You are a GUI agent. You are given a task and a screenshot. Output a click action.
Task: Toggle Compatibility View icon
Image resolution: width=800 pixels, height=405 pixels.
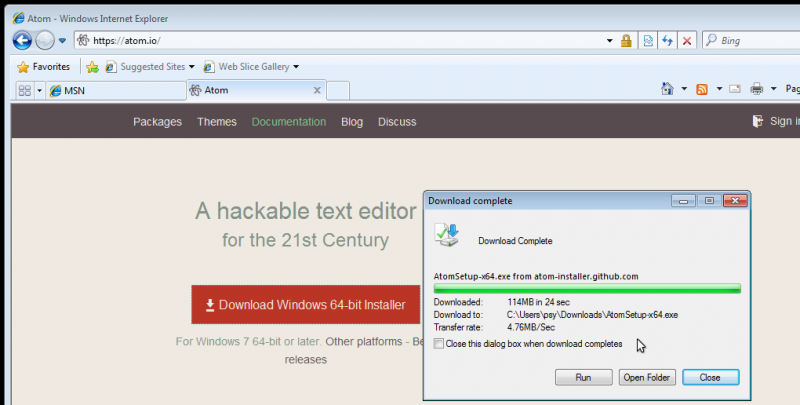[x=648, y=41]
